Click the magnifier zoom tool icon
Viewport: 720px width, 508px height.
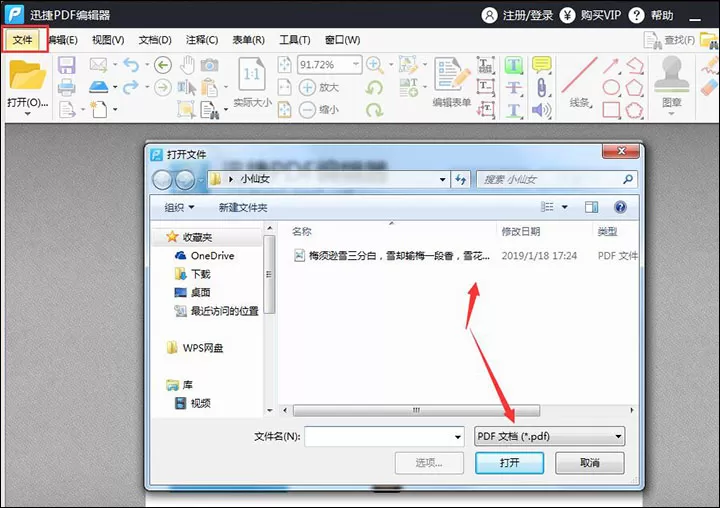375,65
